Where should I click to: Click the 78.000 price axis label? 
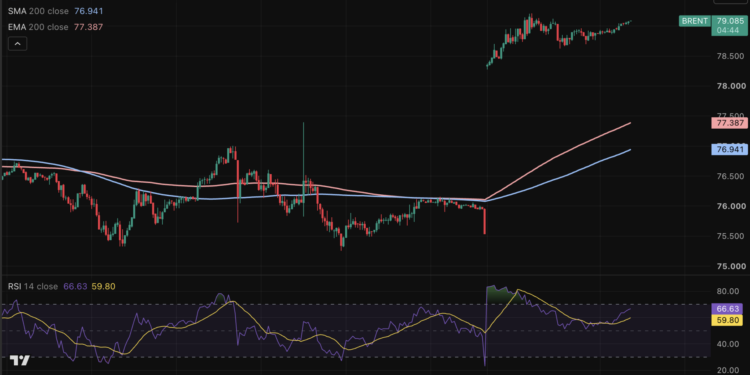731,86
